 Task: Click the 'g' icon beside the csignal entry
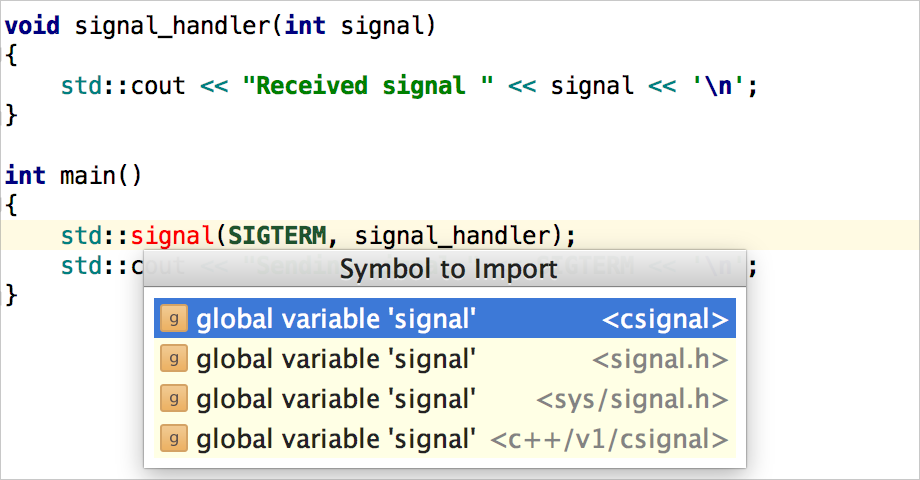click(x=174, y=319)
